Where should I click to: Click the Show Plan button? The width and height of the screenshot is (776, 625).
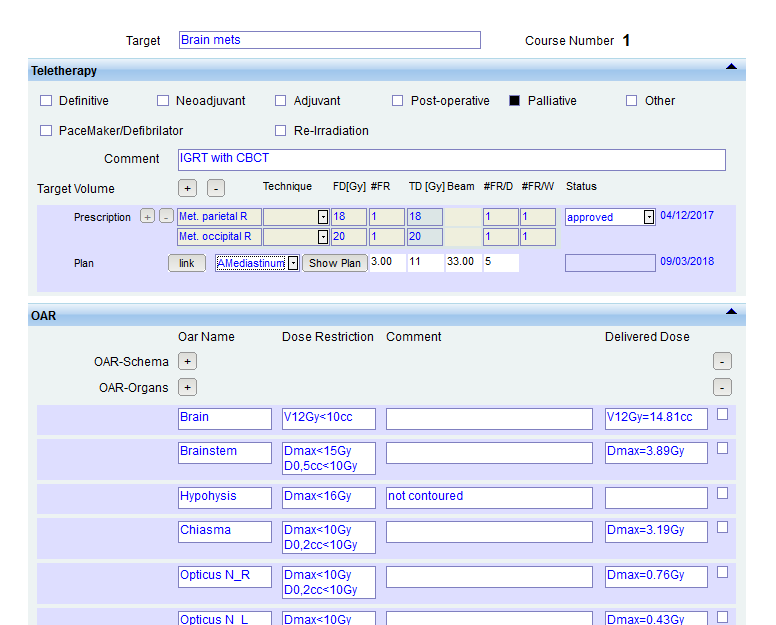(335, 263)
